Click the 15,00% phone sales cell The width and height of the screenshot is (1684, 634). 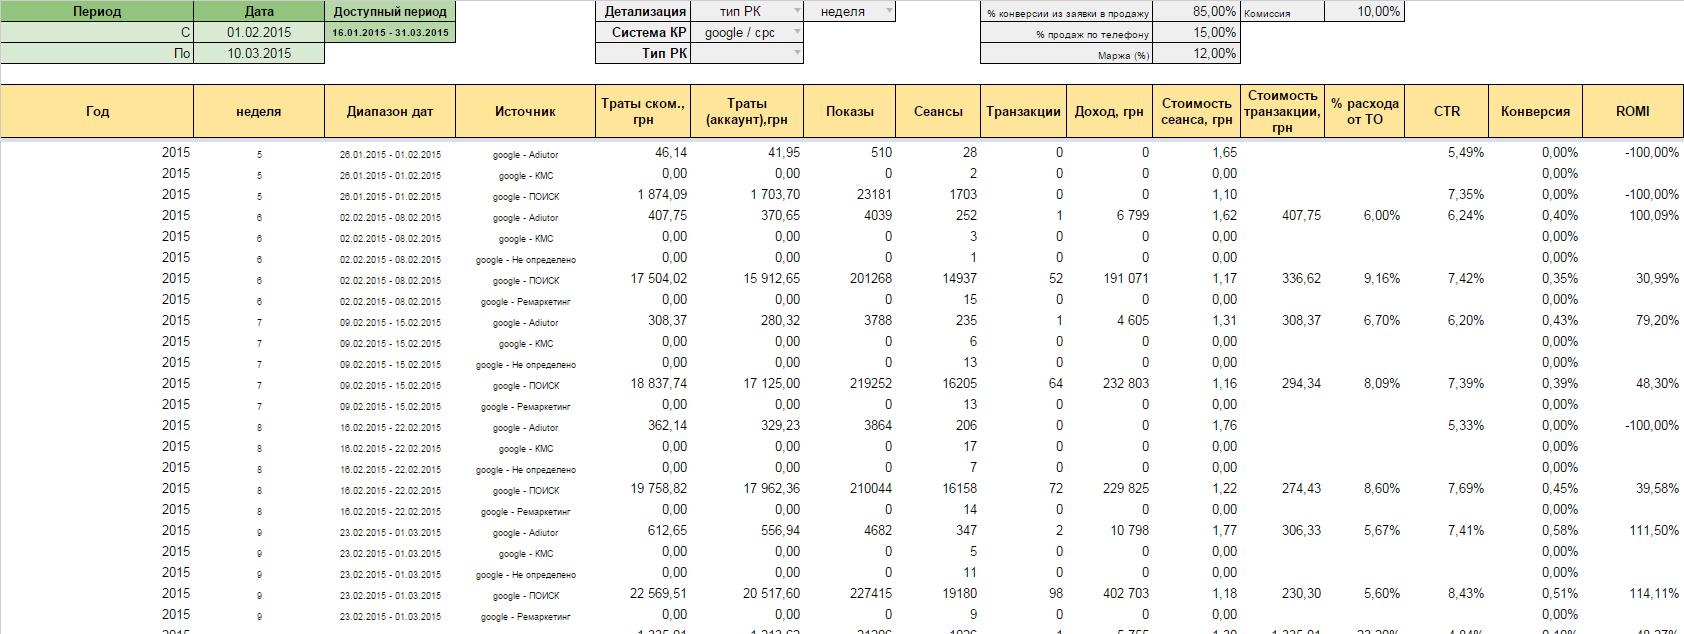pyautogui.click(x=1197, y=32)
